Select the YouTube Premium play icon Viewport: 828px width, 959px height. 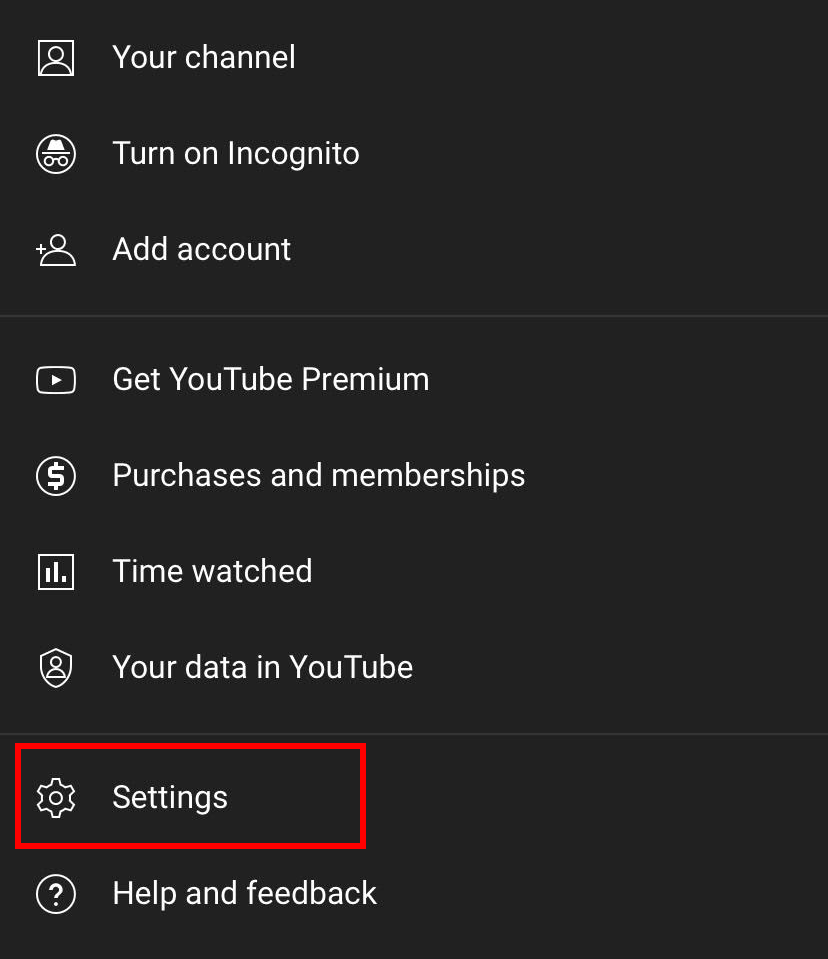pyautogui.click(x=56, y=380)
